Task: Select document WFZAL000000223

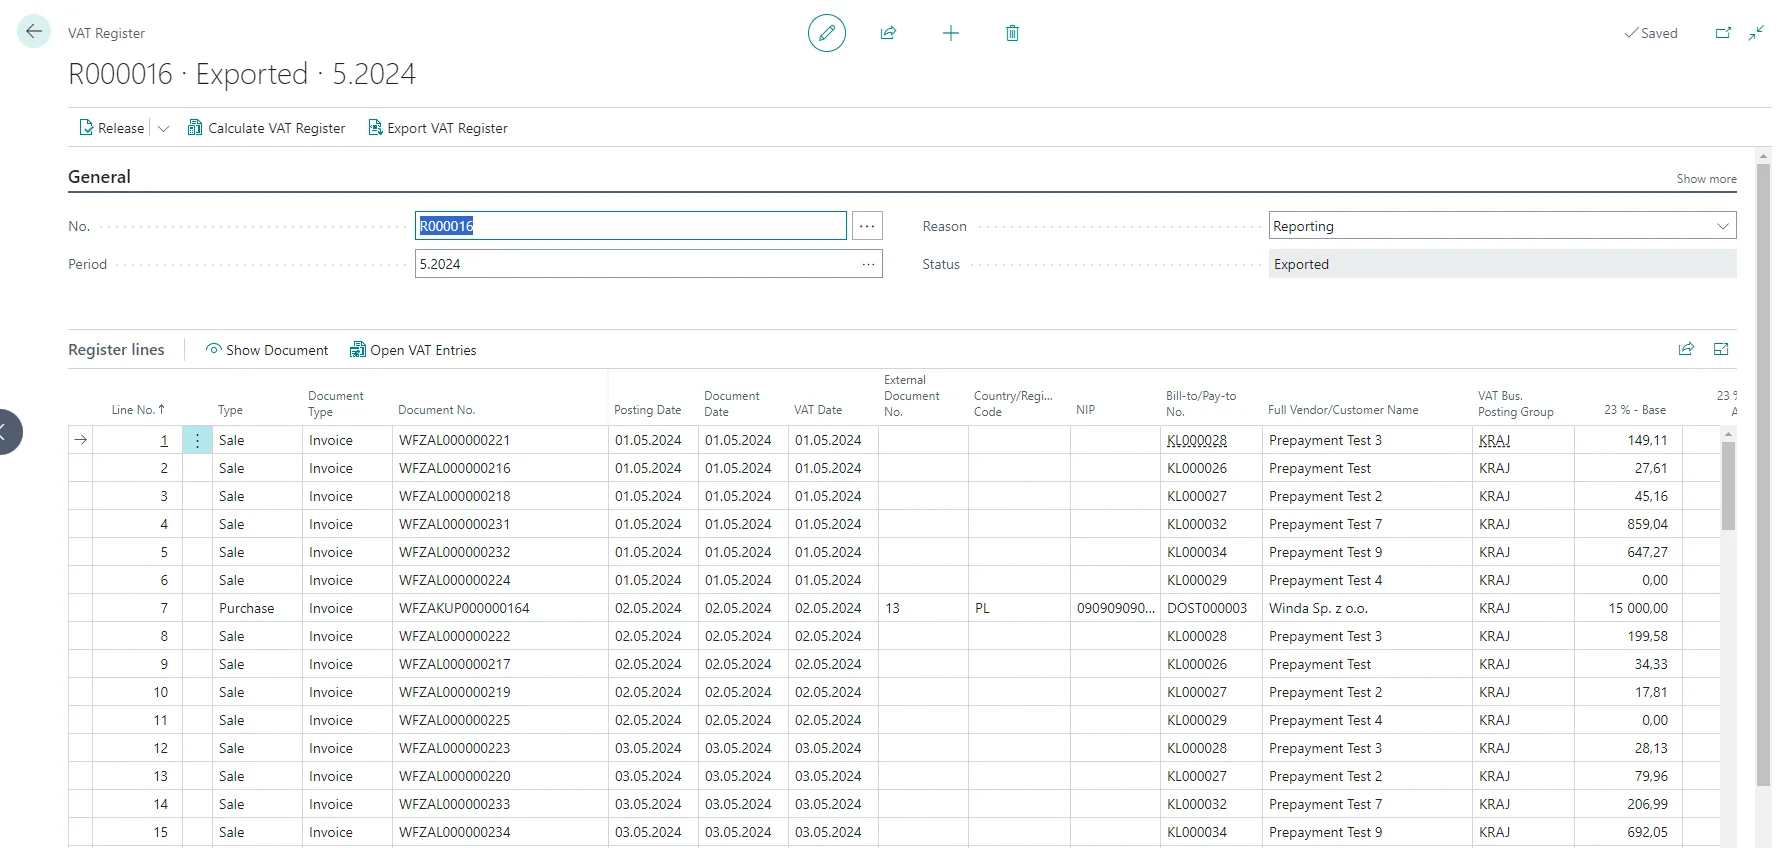Action: click(455, 748)
